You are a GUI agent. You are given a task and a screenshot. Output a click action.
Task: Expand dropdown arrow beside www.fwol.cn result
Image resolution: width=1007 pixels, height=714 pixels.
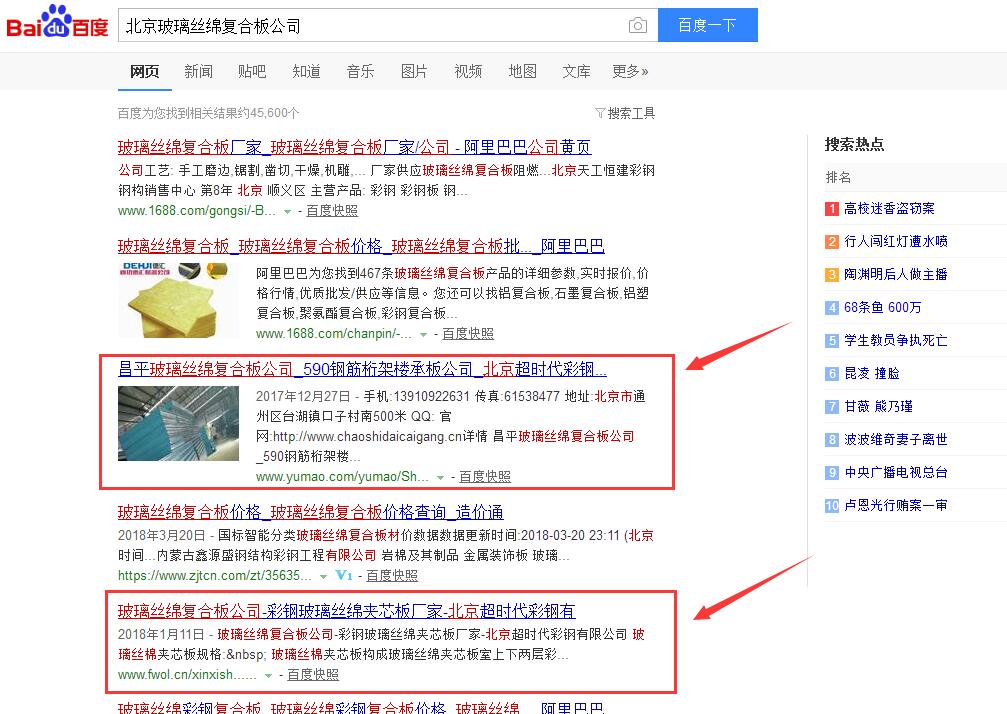268,675
